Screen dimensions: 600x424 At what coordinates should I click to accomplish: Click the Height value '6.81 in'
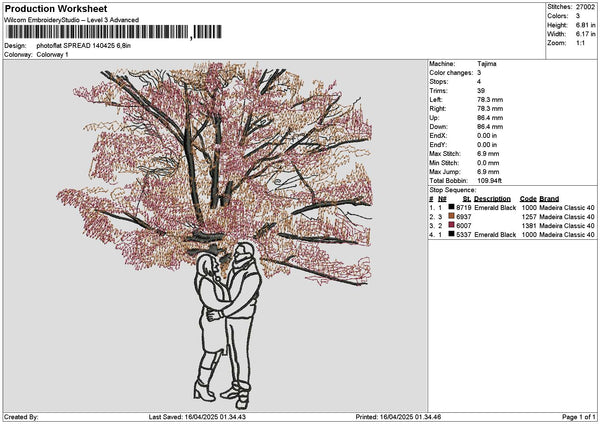(x=585, y=25)
